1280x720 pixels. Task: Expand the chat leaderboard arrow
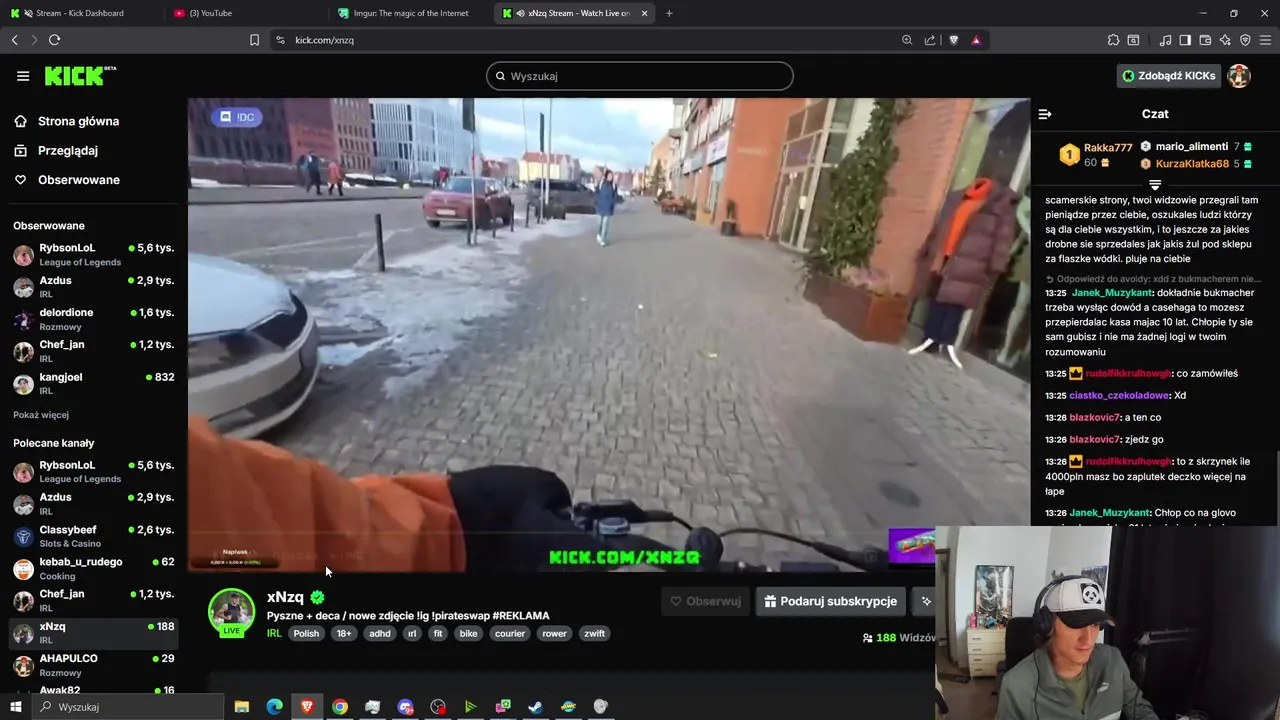(1155, 185)
